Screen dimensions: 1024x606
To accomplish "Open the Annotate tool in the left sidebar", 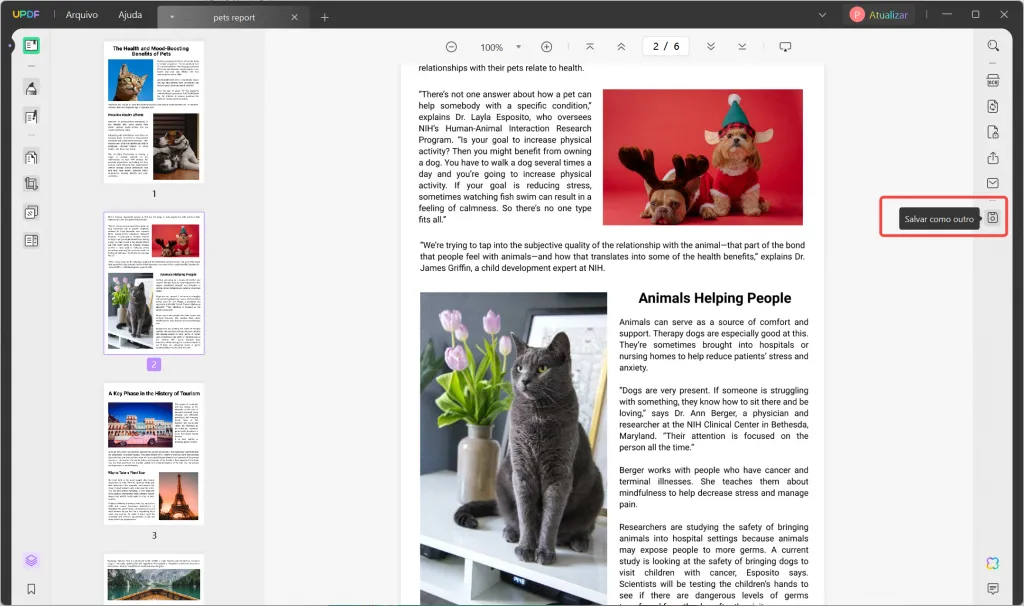I will pyautogui.click(x=31, y=88).
